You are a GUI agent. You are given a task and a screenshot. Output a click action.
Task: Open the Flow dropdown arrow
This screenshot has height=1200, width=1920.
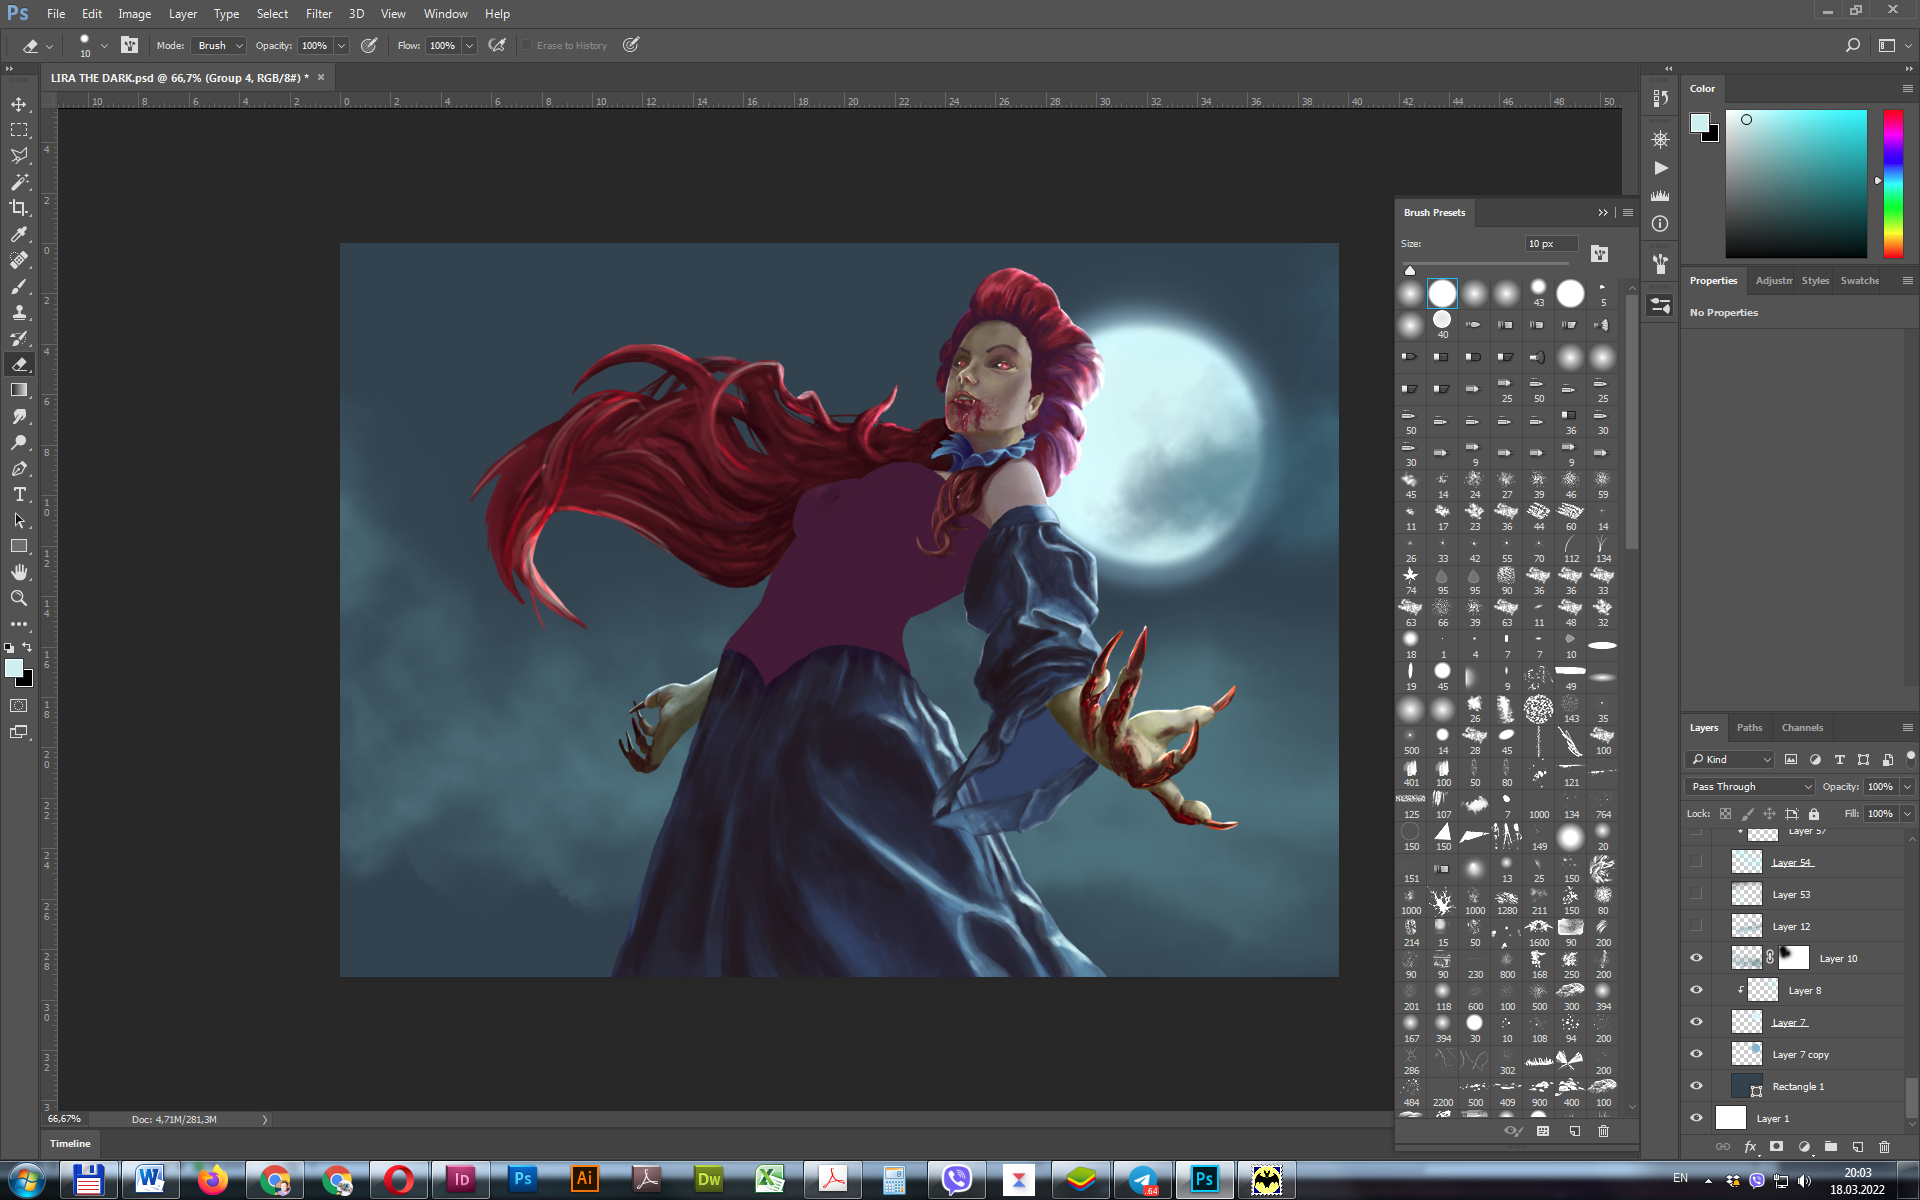click(469, 45)
